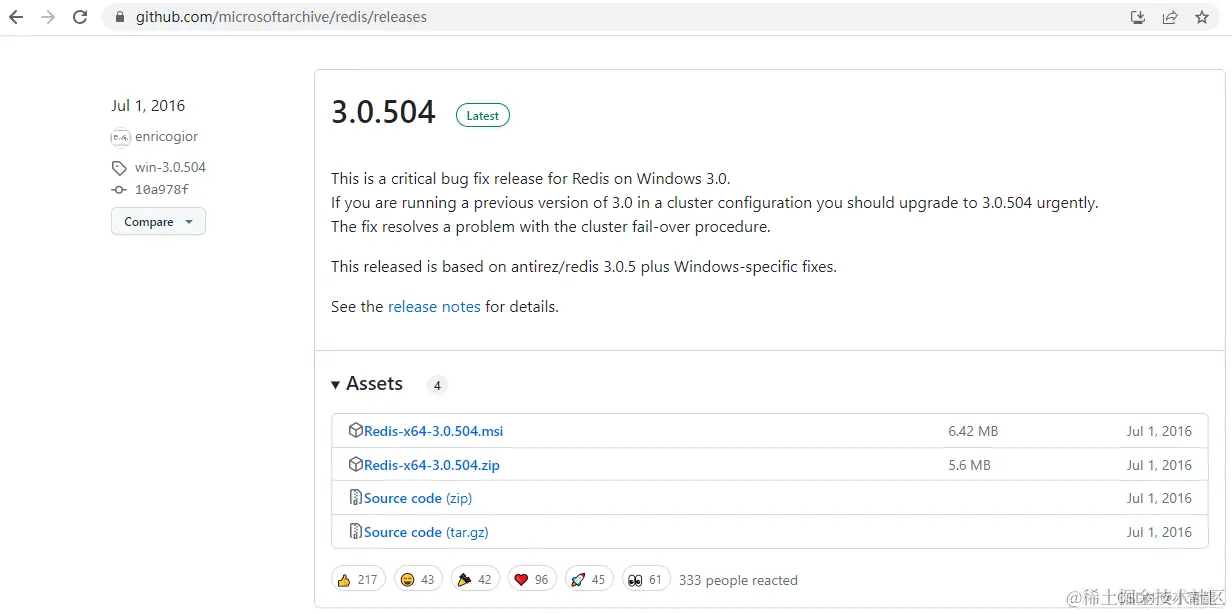Open the win-3.0.504 tag link

point(170,168)
